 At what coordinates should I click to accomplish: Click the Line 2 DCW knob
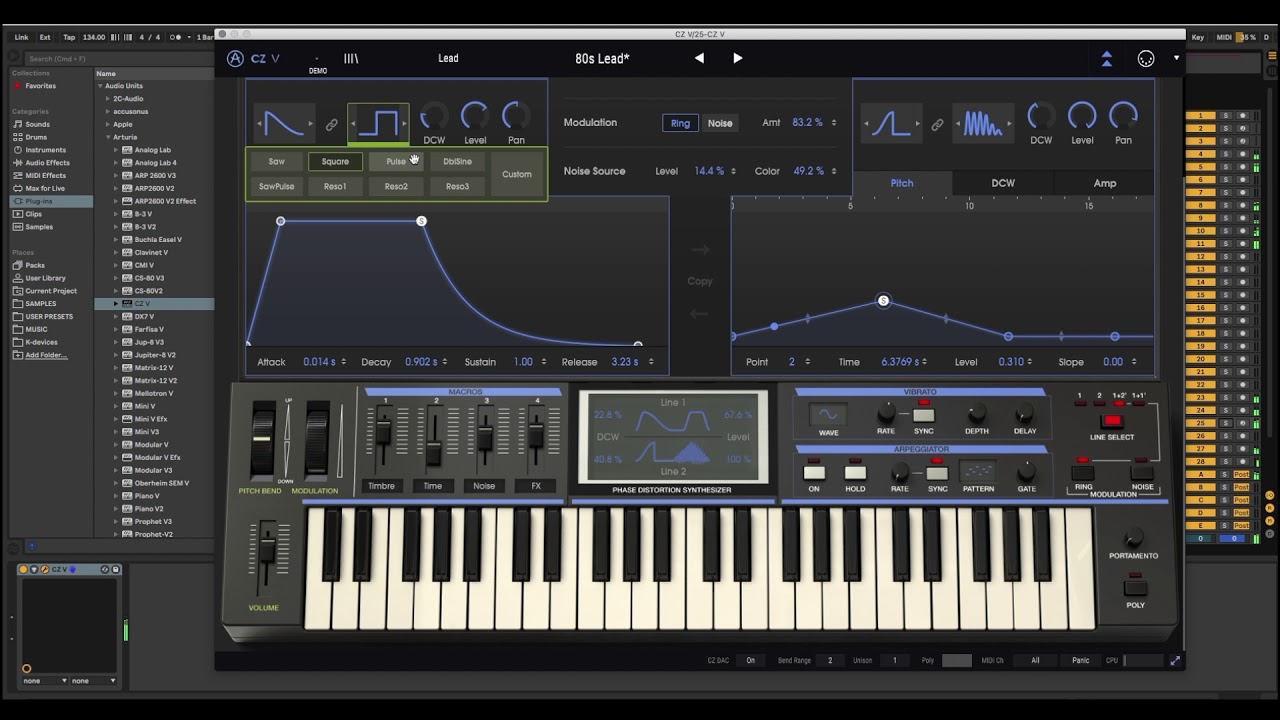pos(1041,116)
